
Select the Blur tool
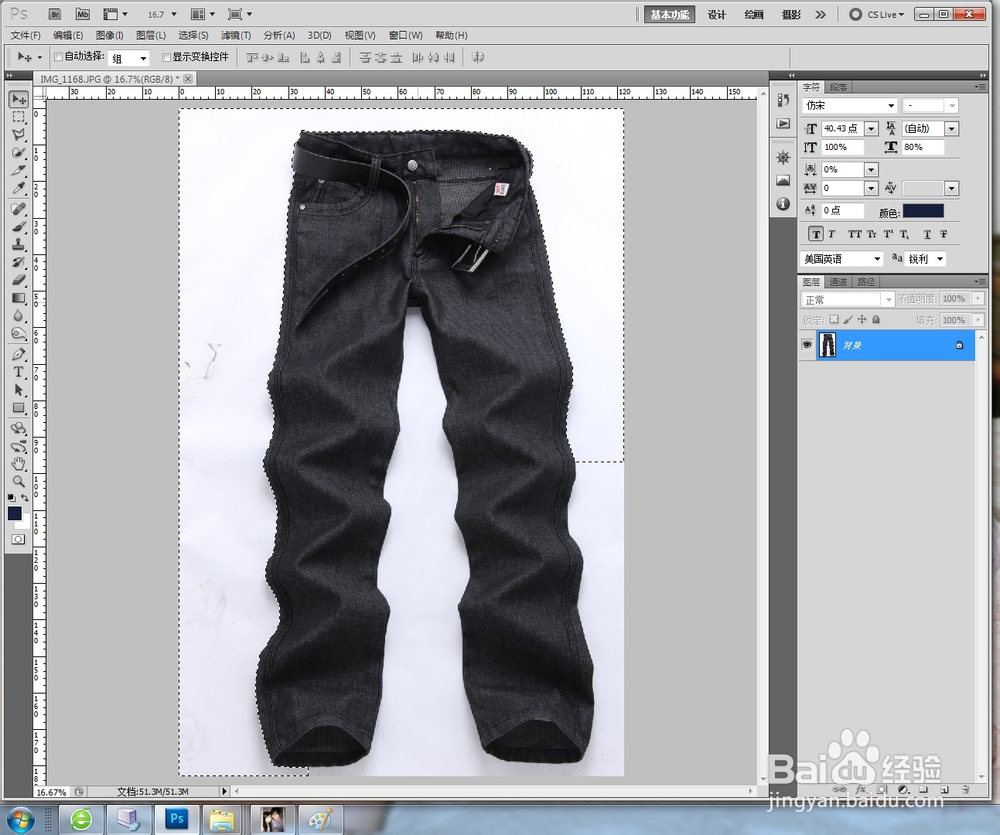click(18, 316)
